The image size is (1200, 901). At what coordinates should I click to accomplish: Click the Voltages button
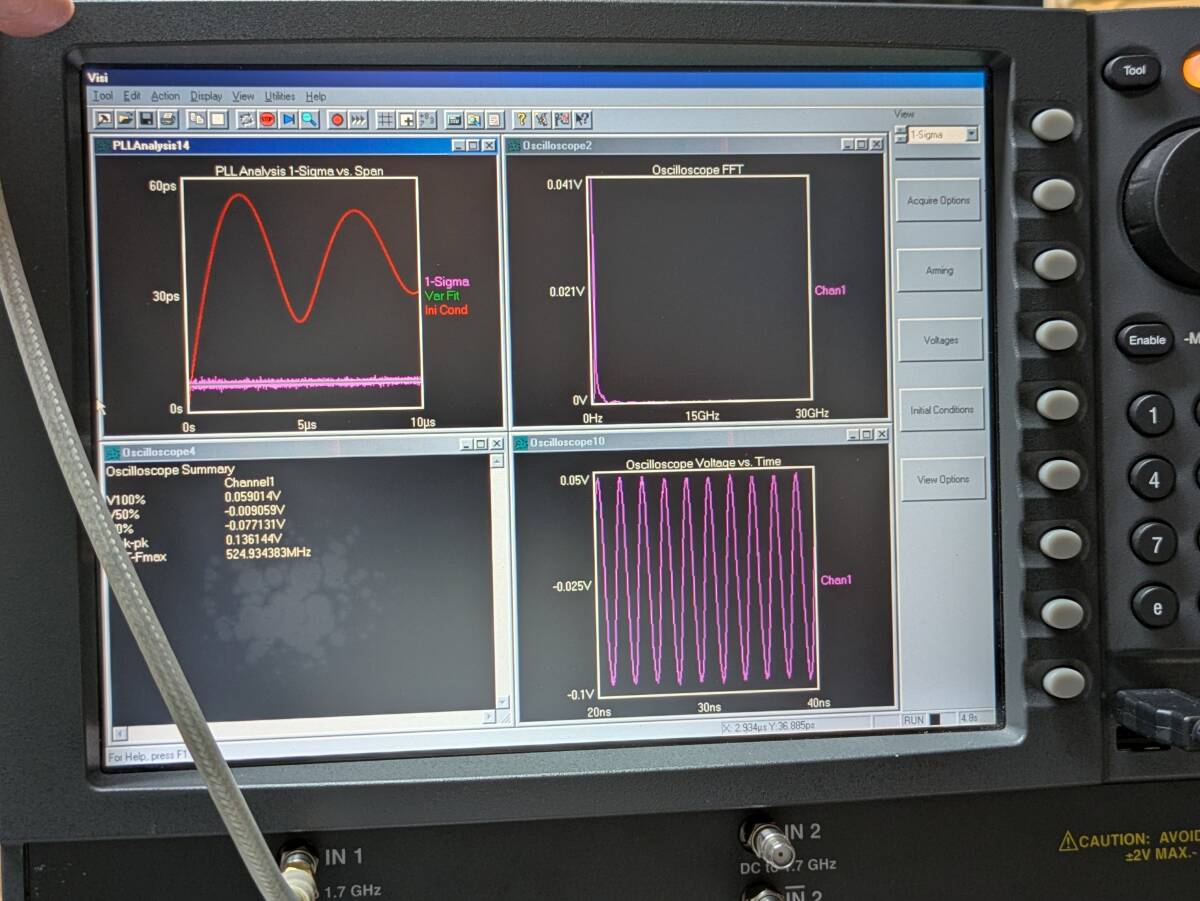940,340
